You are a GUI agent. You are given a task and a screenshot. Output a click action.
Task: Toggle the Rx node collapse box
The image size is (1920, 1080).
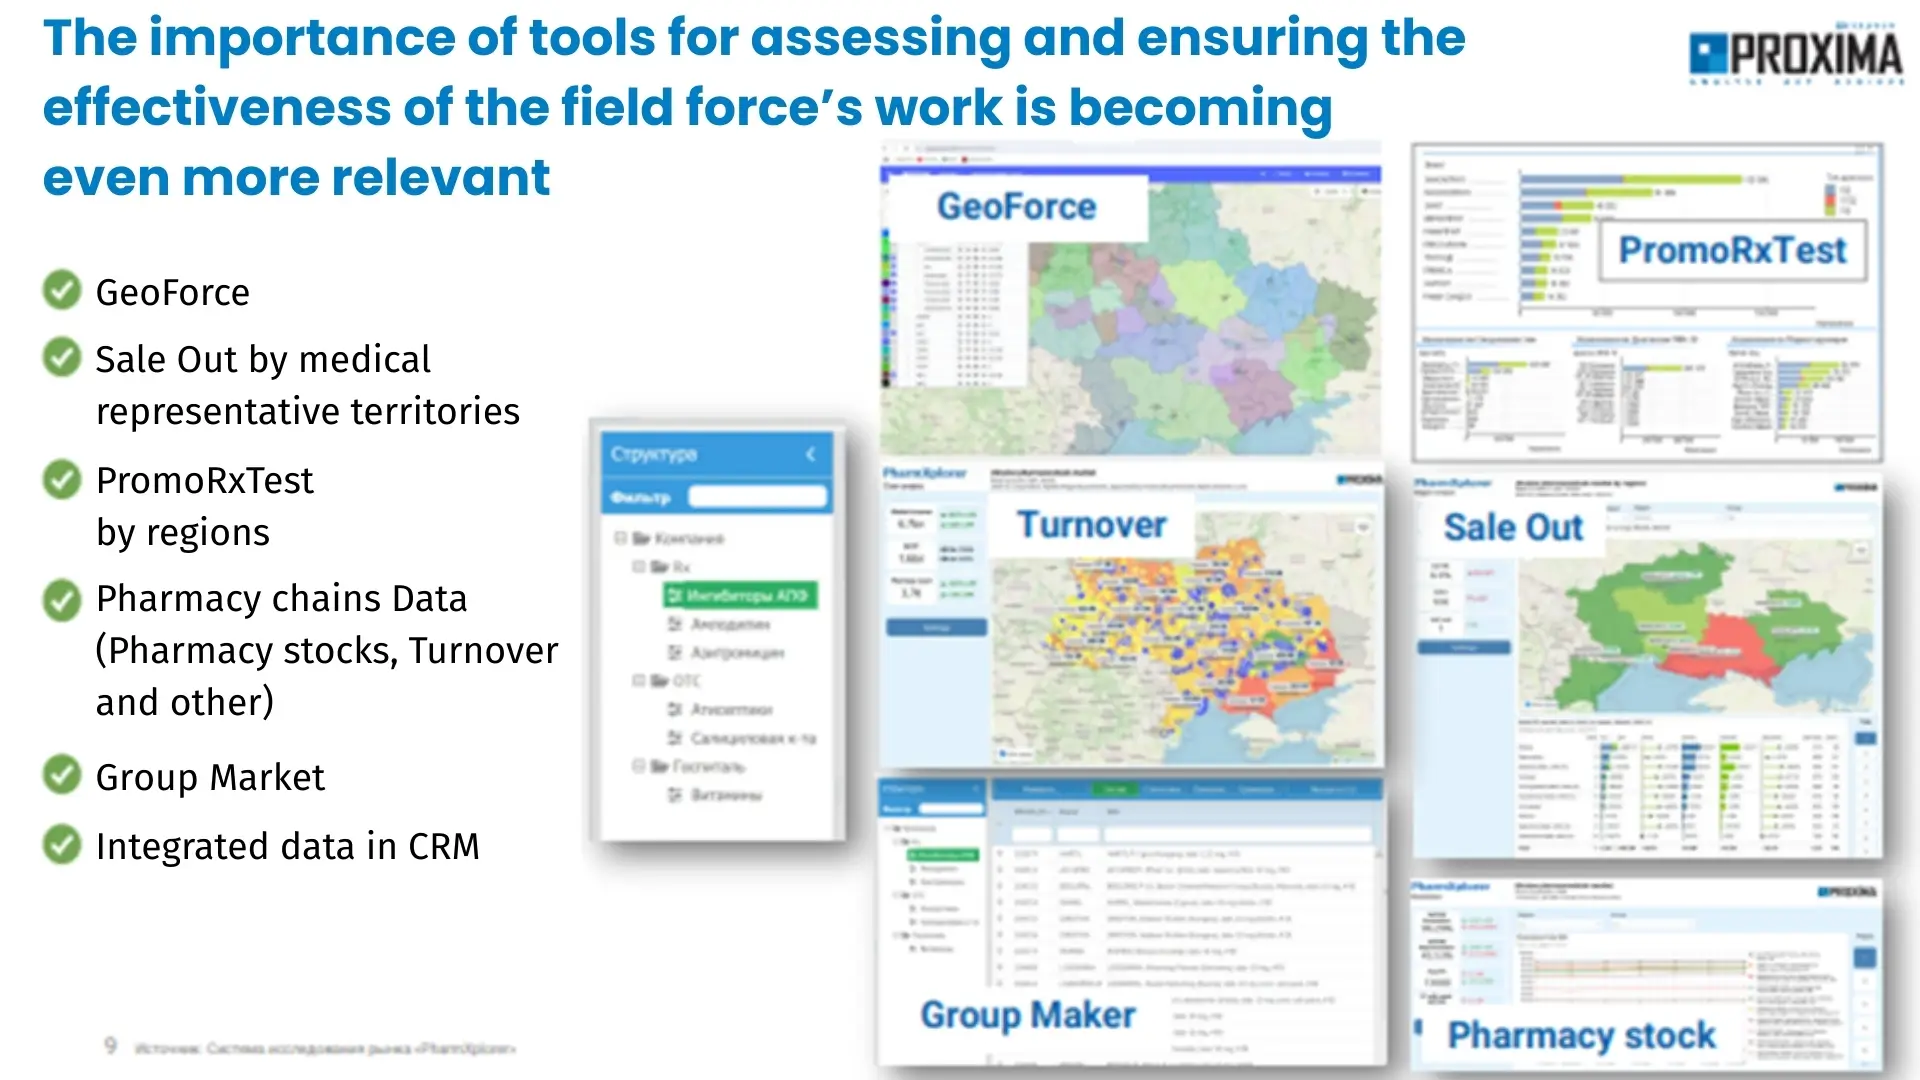click(638, 567)
